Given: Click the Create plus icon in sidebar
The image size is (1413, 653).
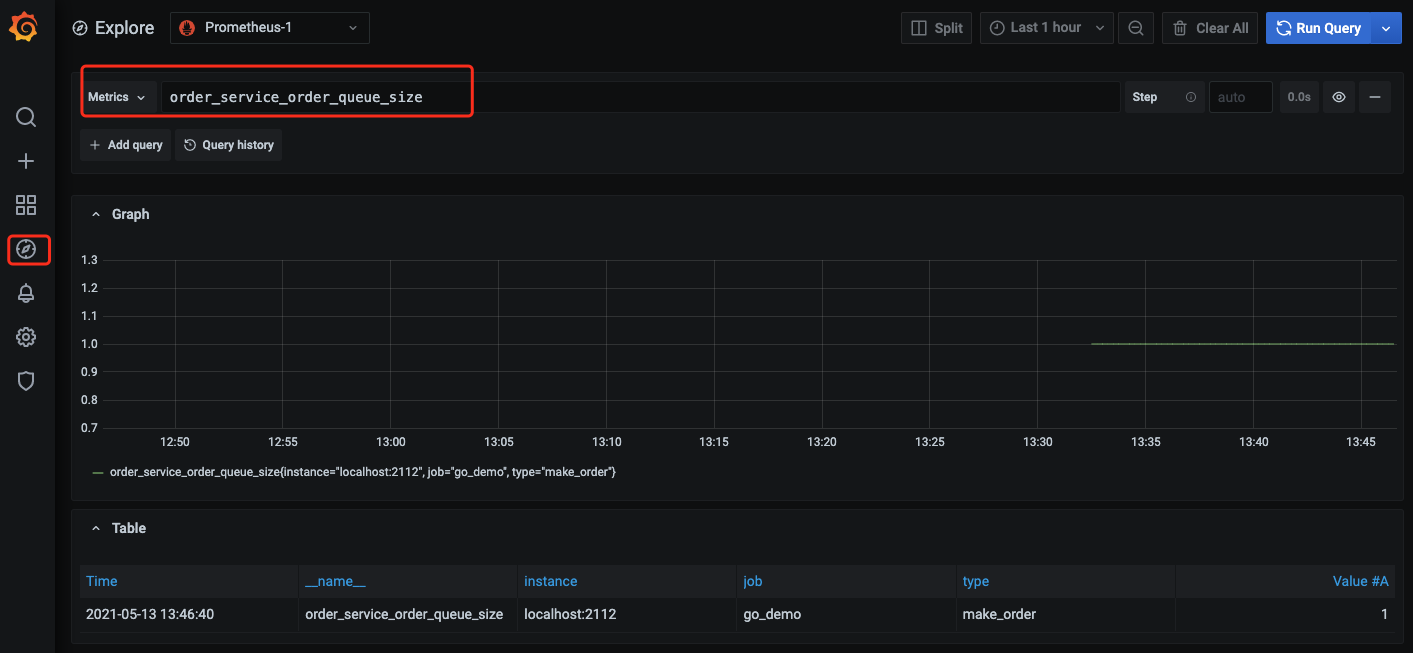Looking at the screenshot, I should click(26, 161).
